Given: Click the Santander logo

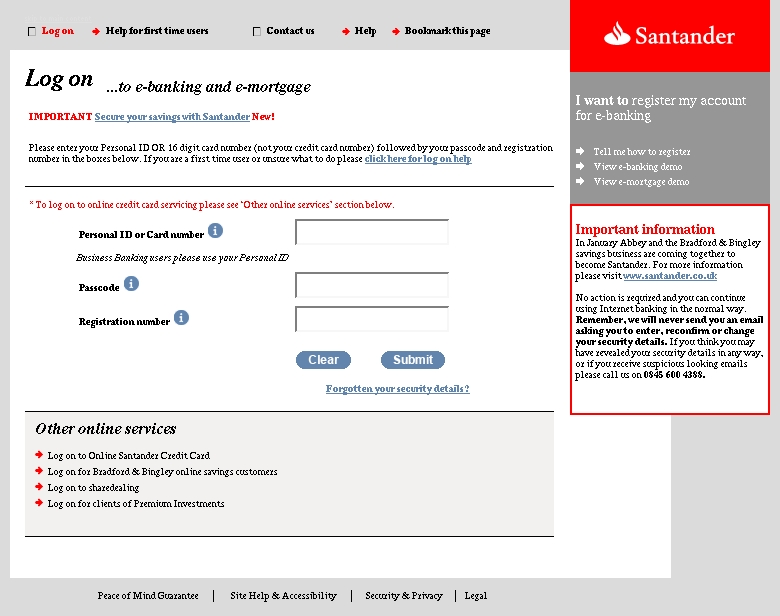Looking at the screenshot, I should pos(669,36).
